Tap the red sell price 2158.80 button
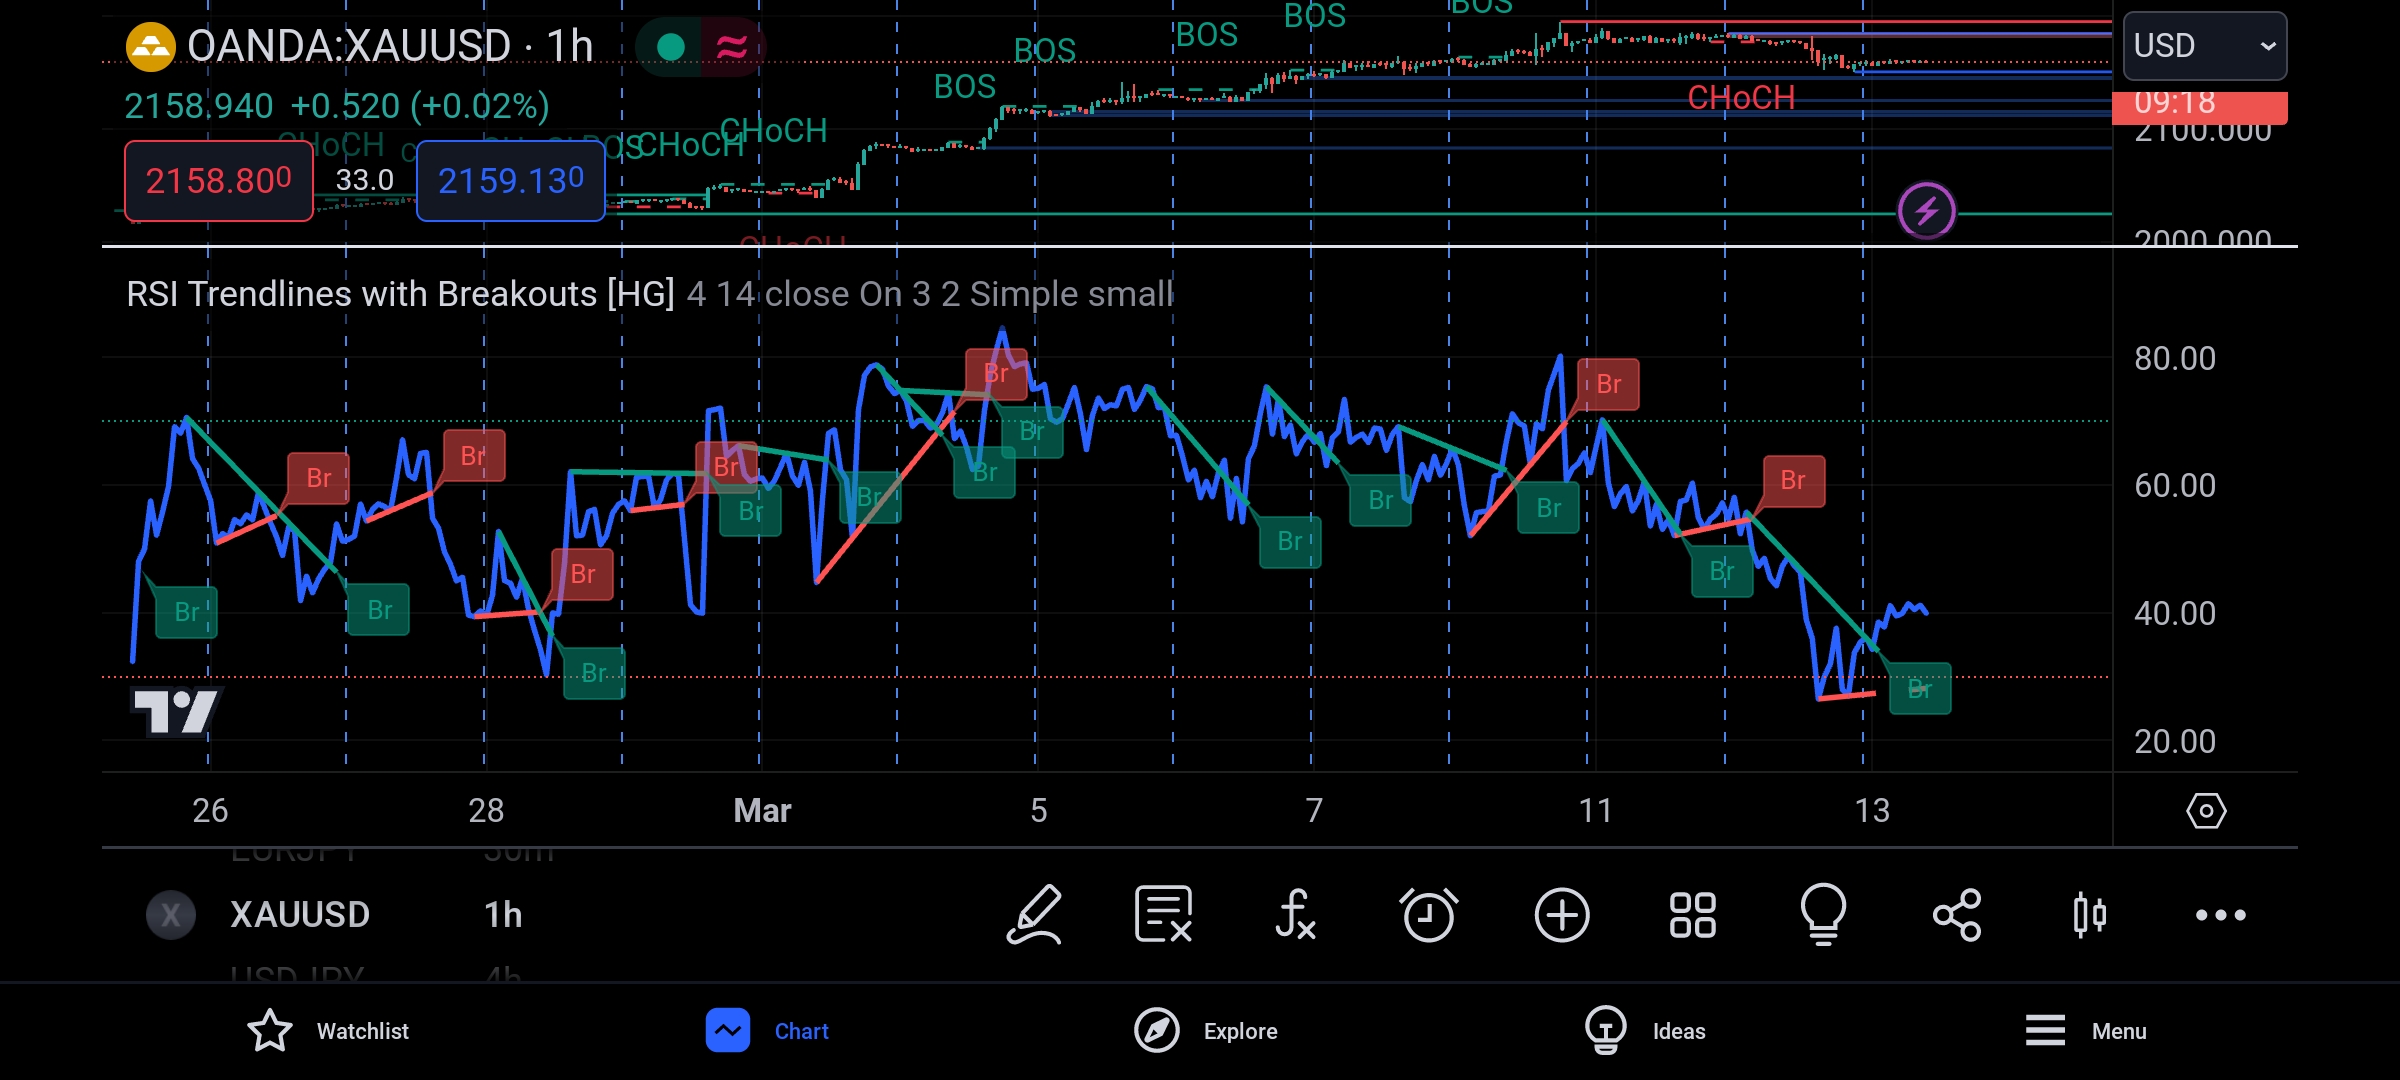 click(x=218, y=181)
